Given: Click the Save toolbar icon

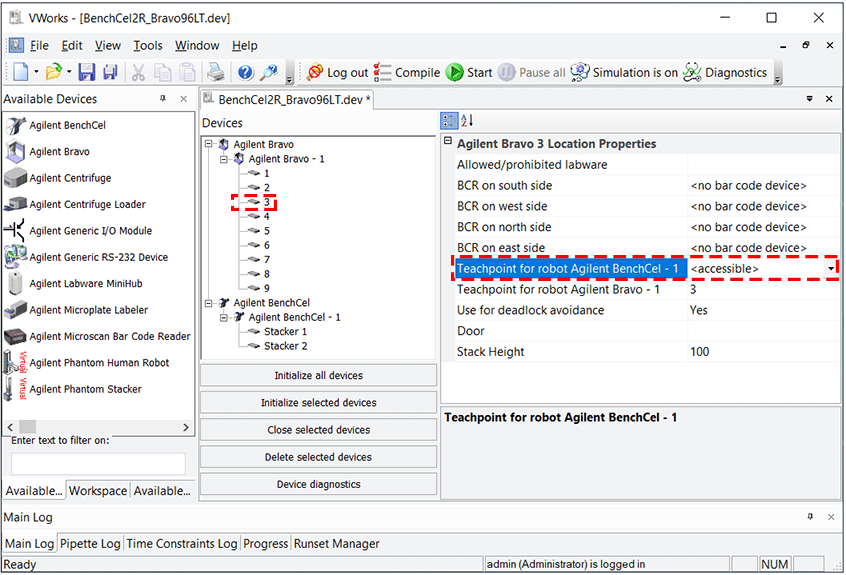Looking at the screenshot, I should (86, 72).
